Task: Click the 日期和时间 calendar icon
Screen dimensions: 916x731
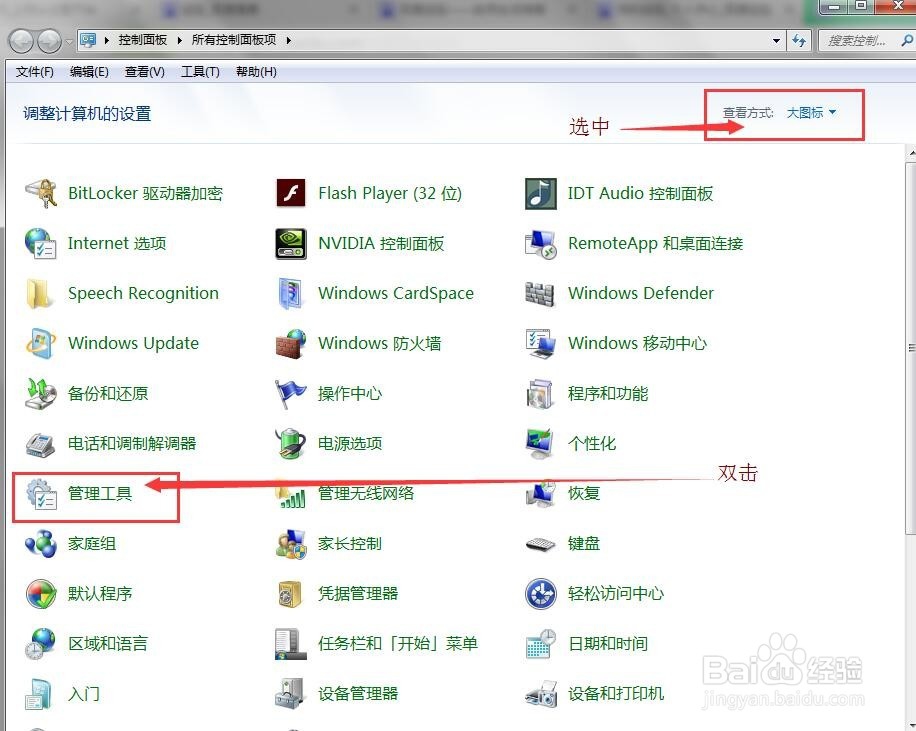Action: pos(540,645)
